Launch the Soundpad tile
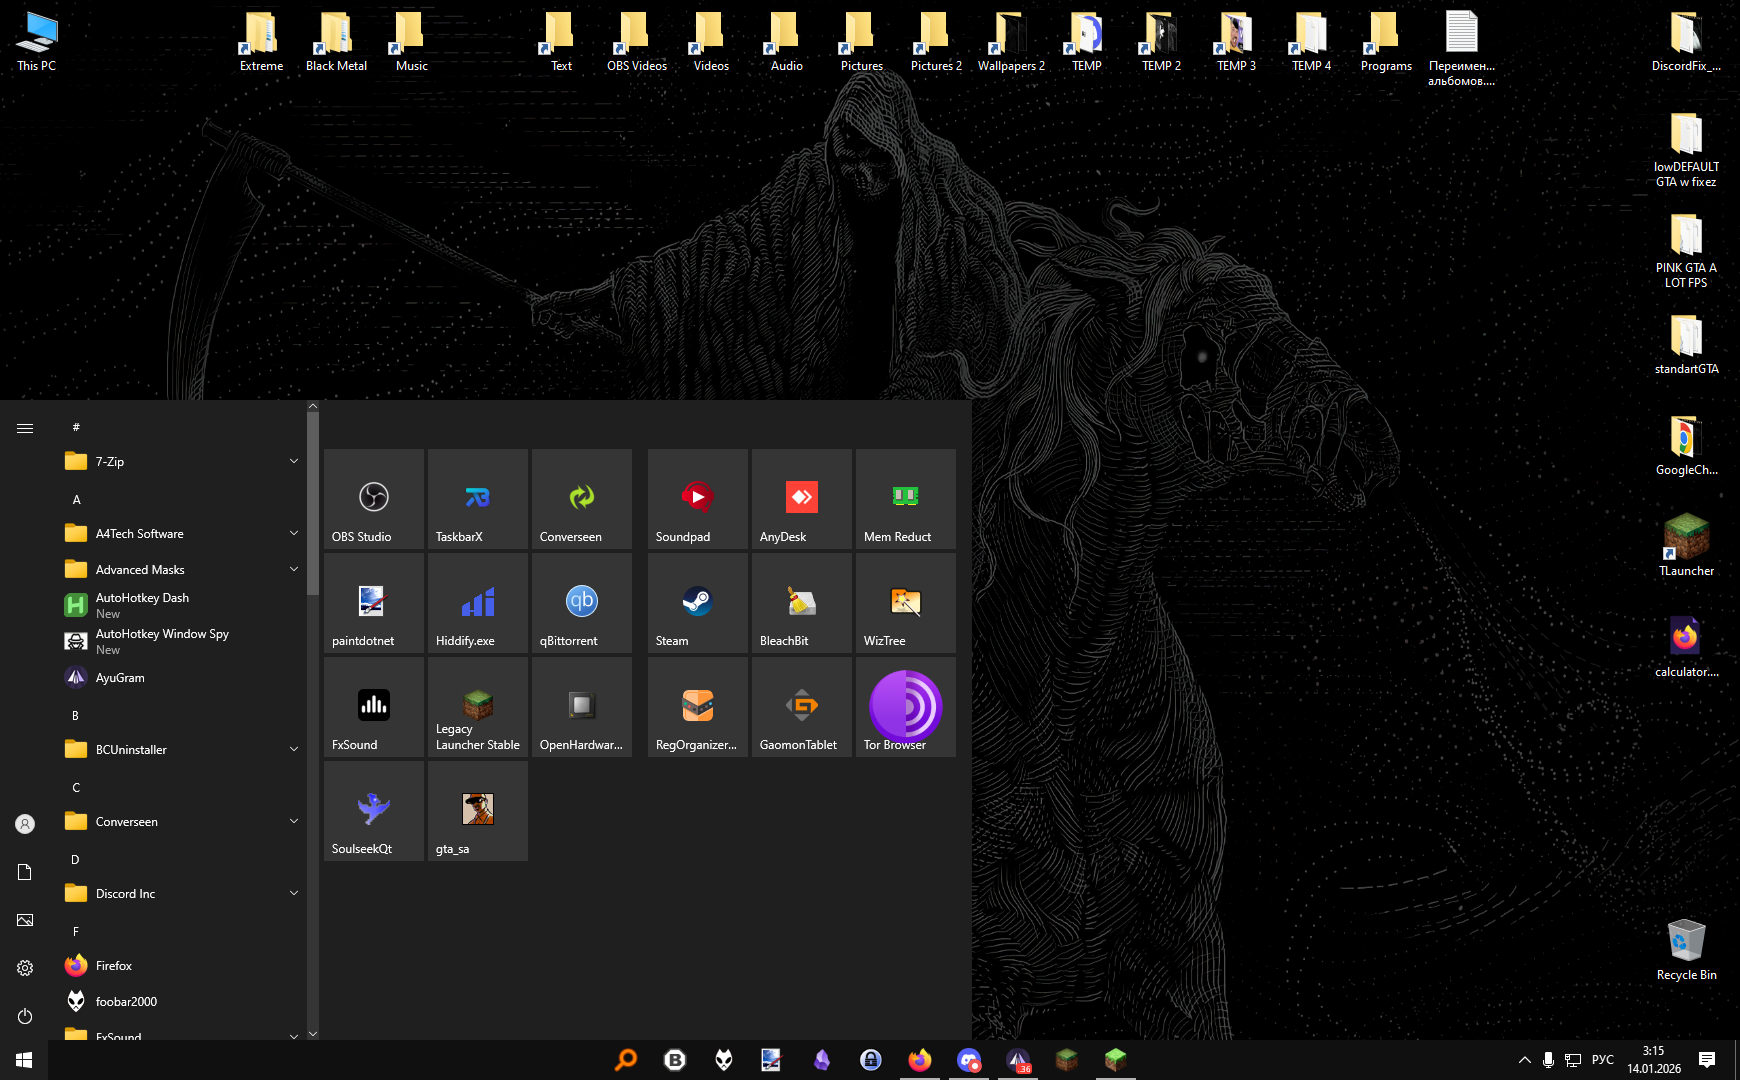The image size is (1740, 1080). click(x=698, y=499)
